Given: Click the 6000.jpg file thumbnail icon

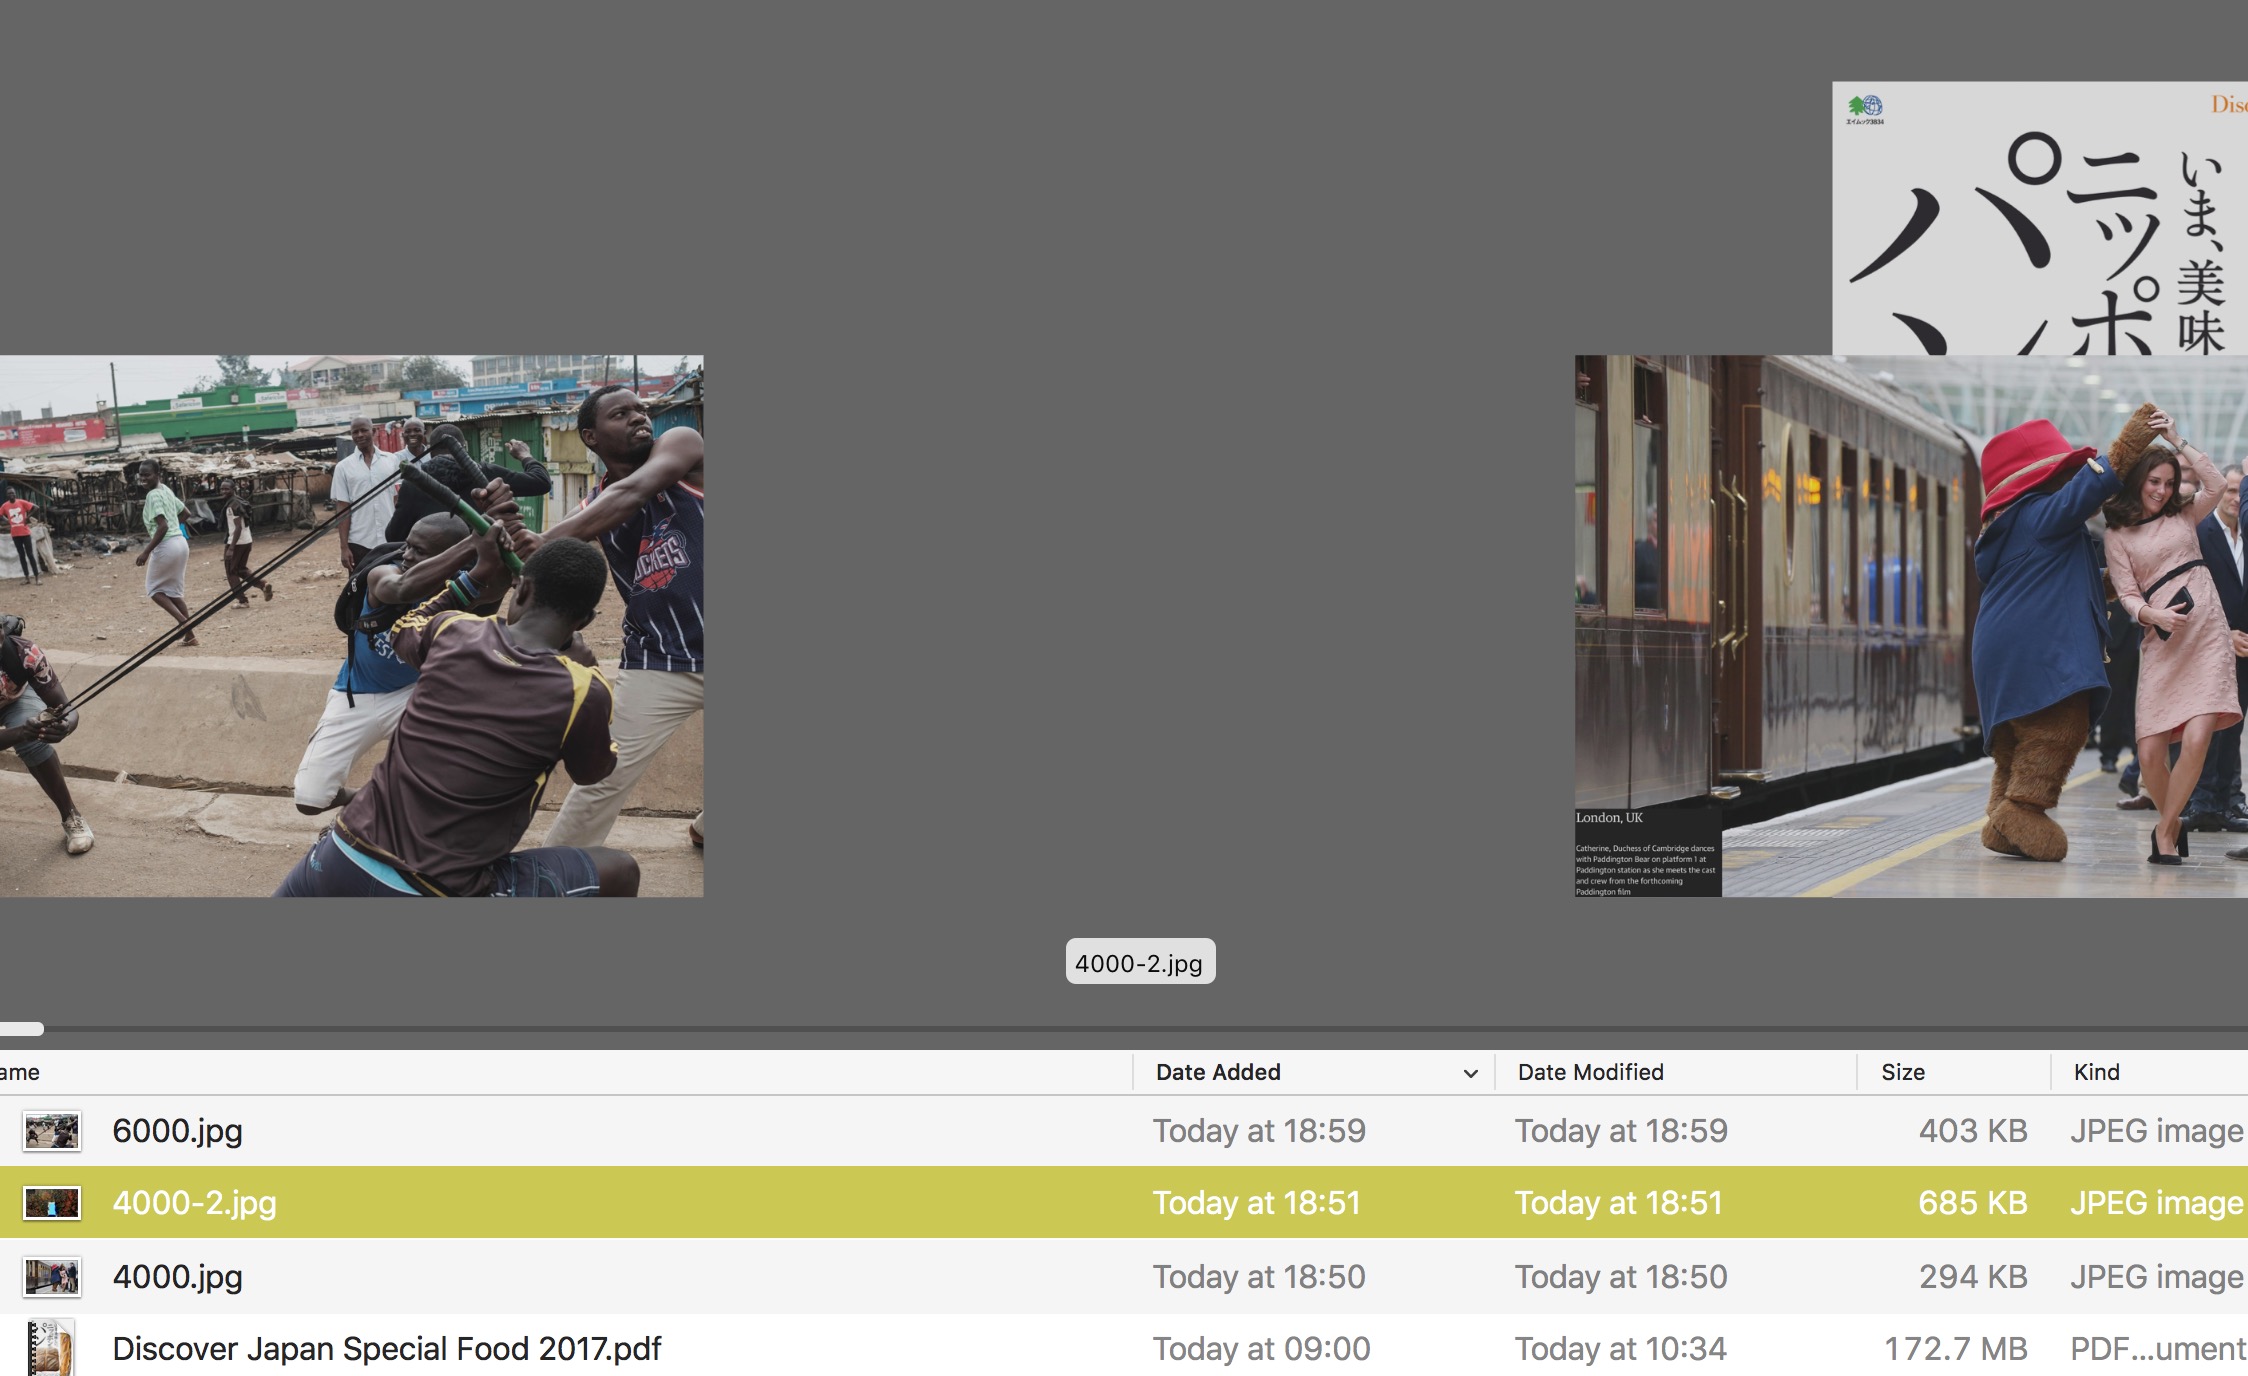Looking at the screenshot, I should coord(51,1131).
